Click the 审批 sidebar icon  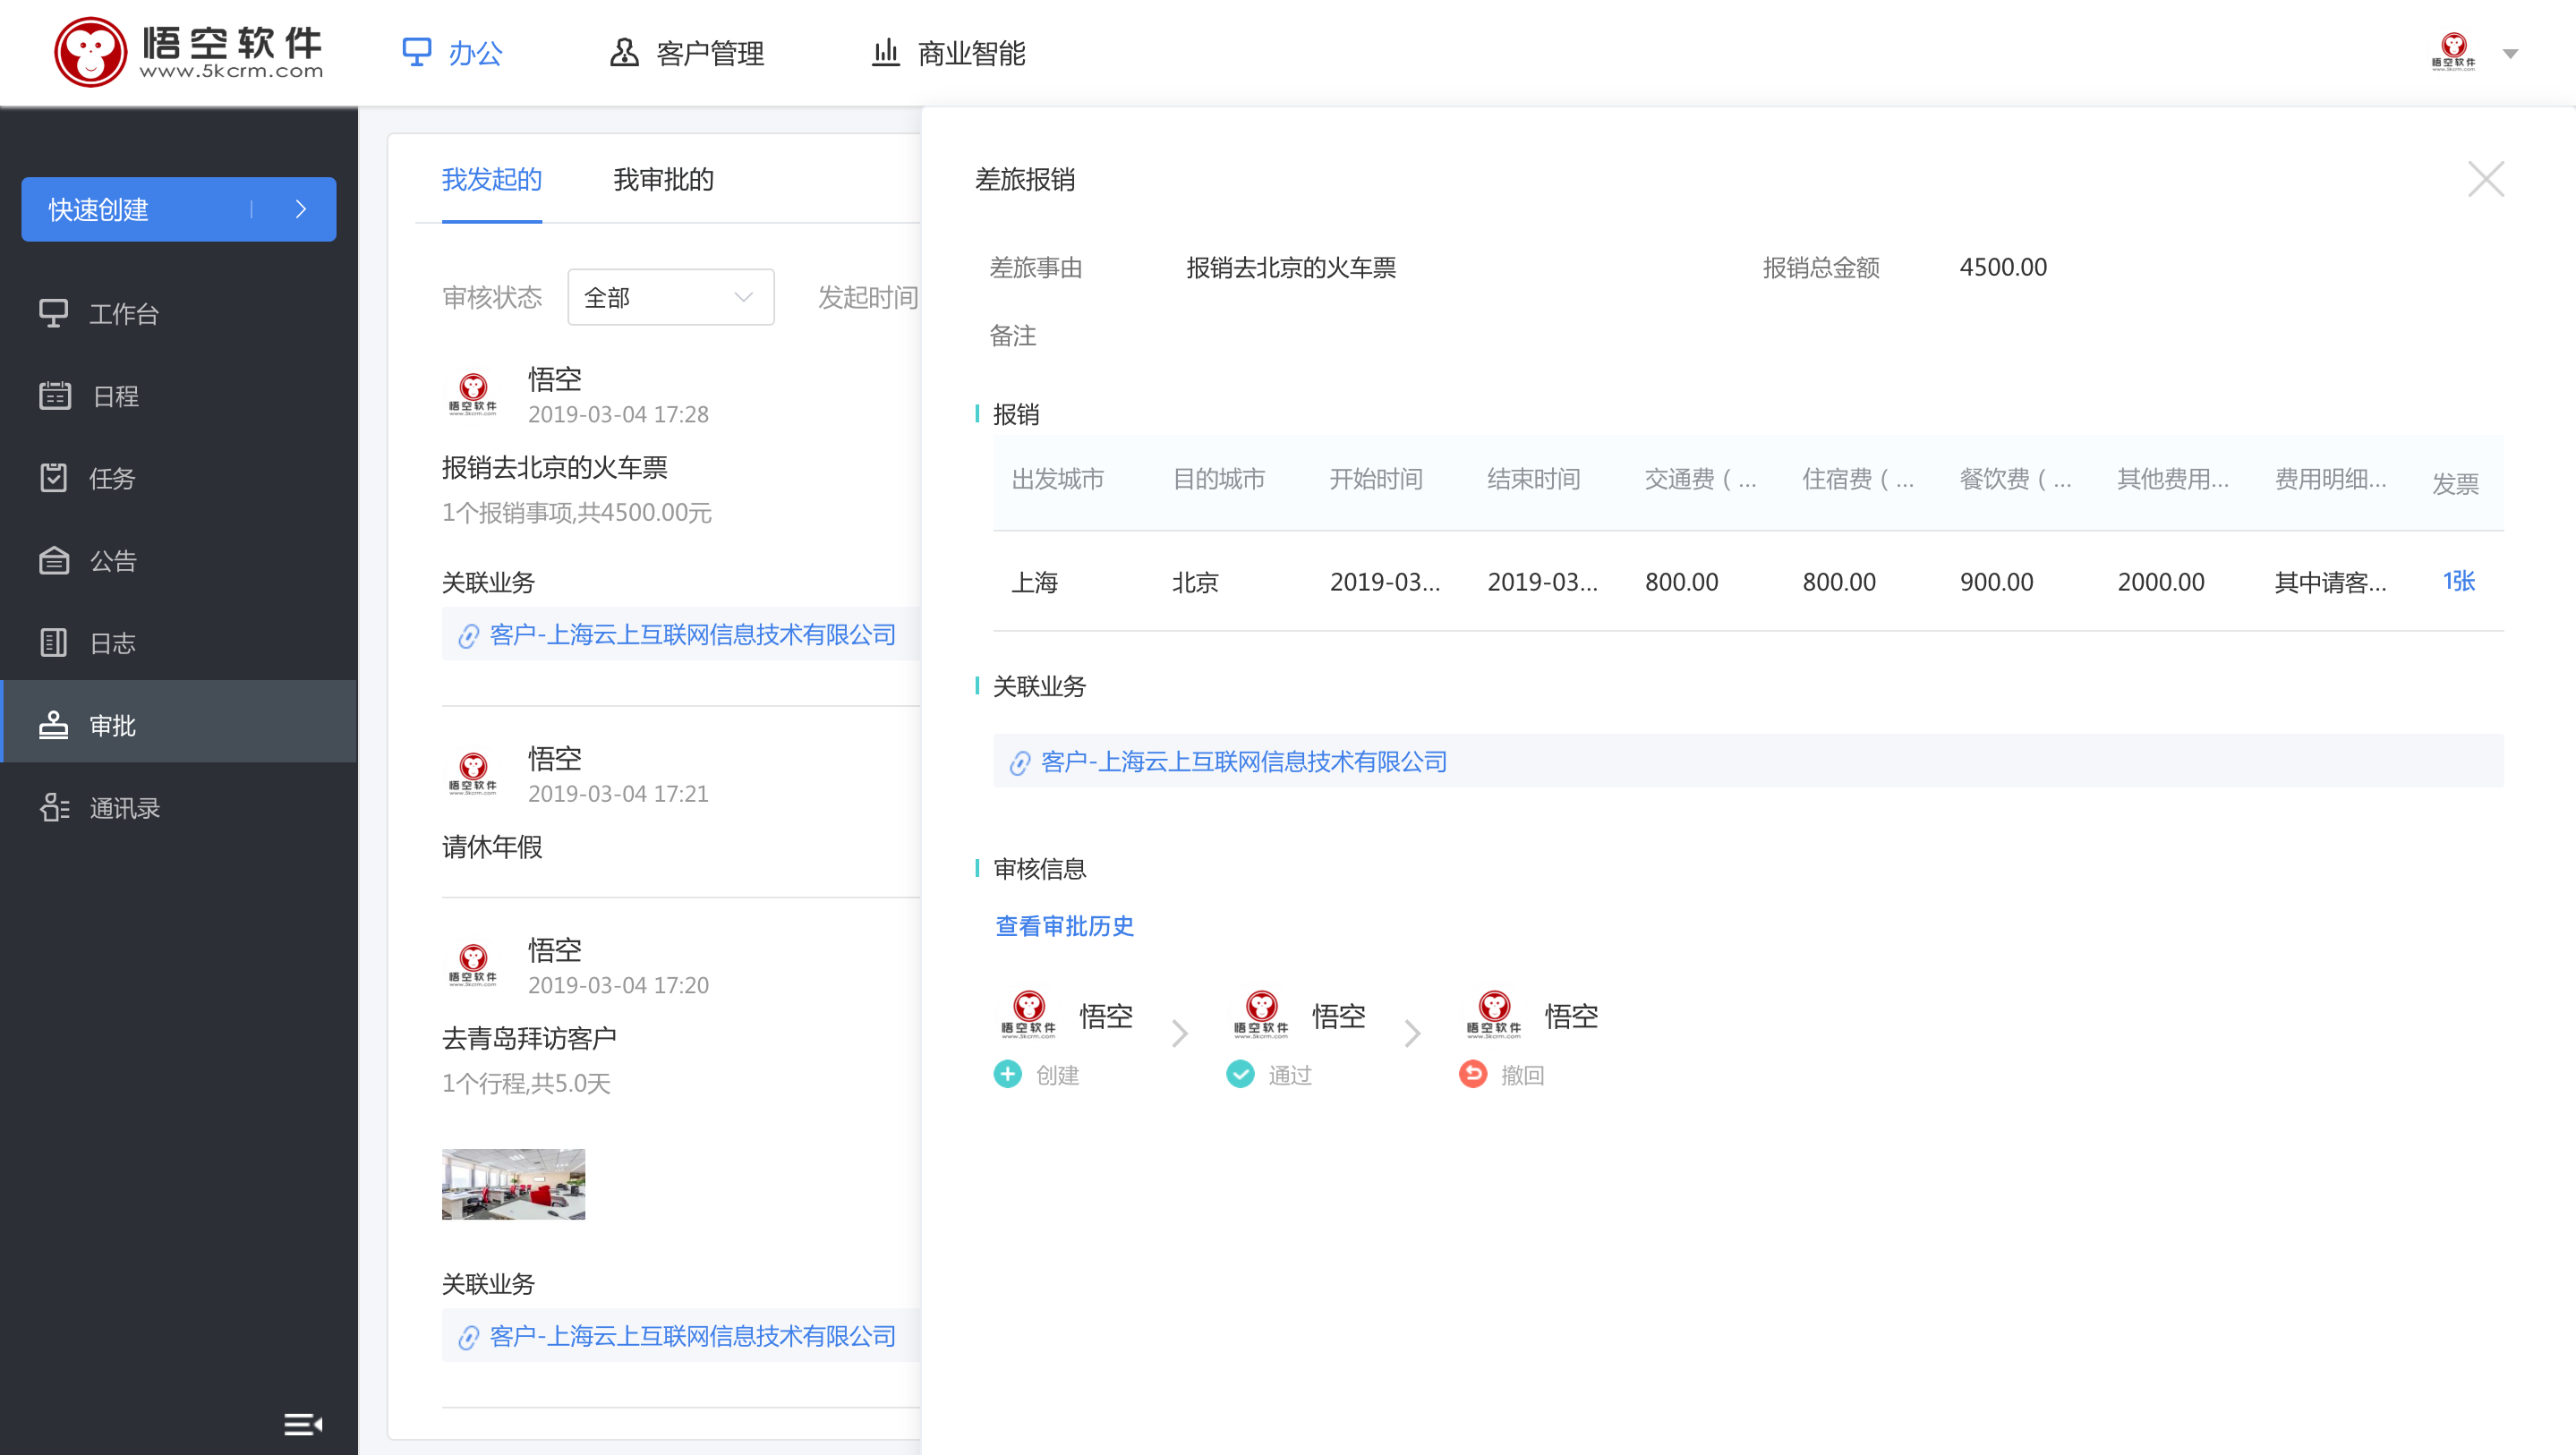point(53,723)
